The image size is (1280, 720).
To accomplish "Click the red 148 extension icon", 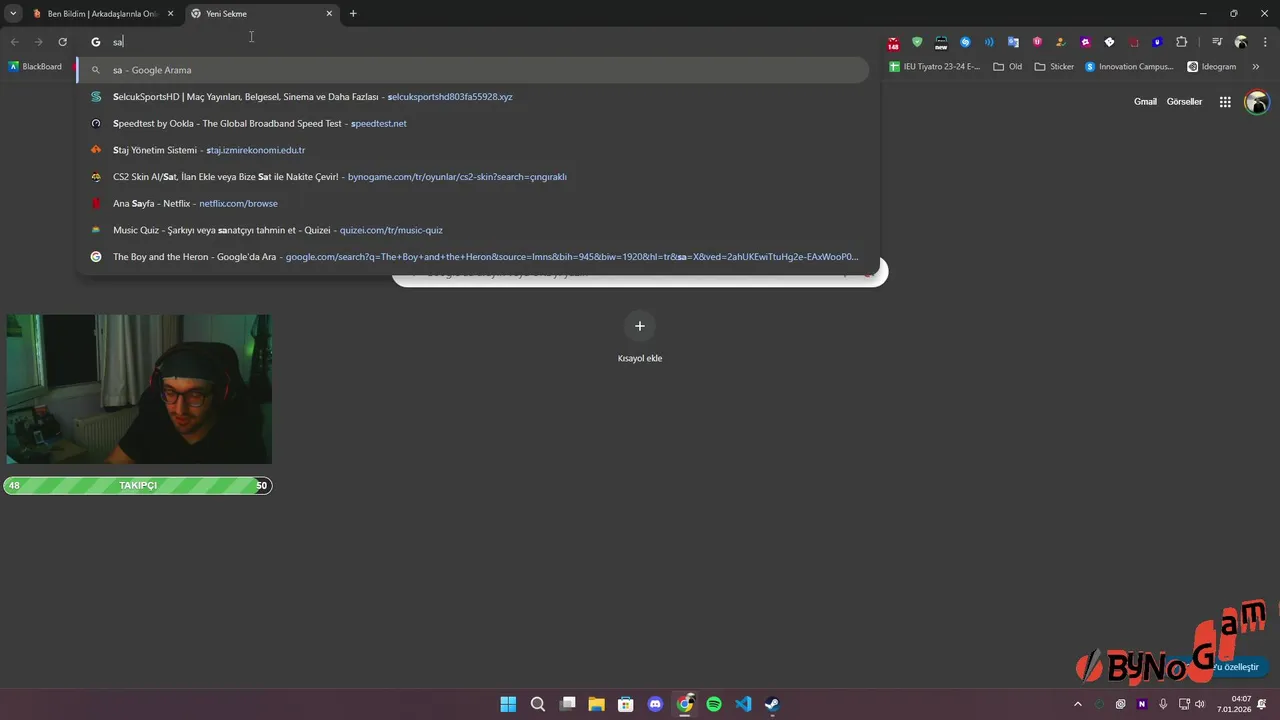I will point(893,43).
